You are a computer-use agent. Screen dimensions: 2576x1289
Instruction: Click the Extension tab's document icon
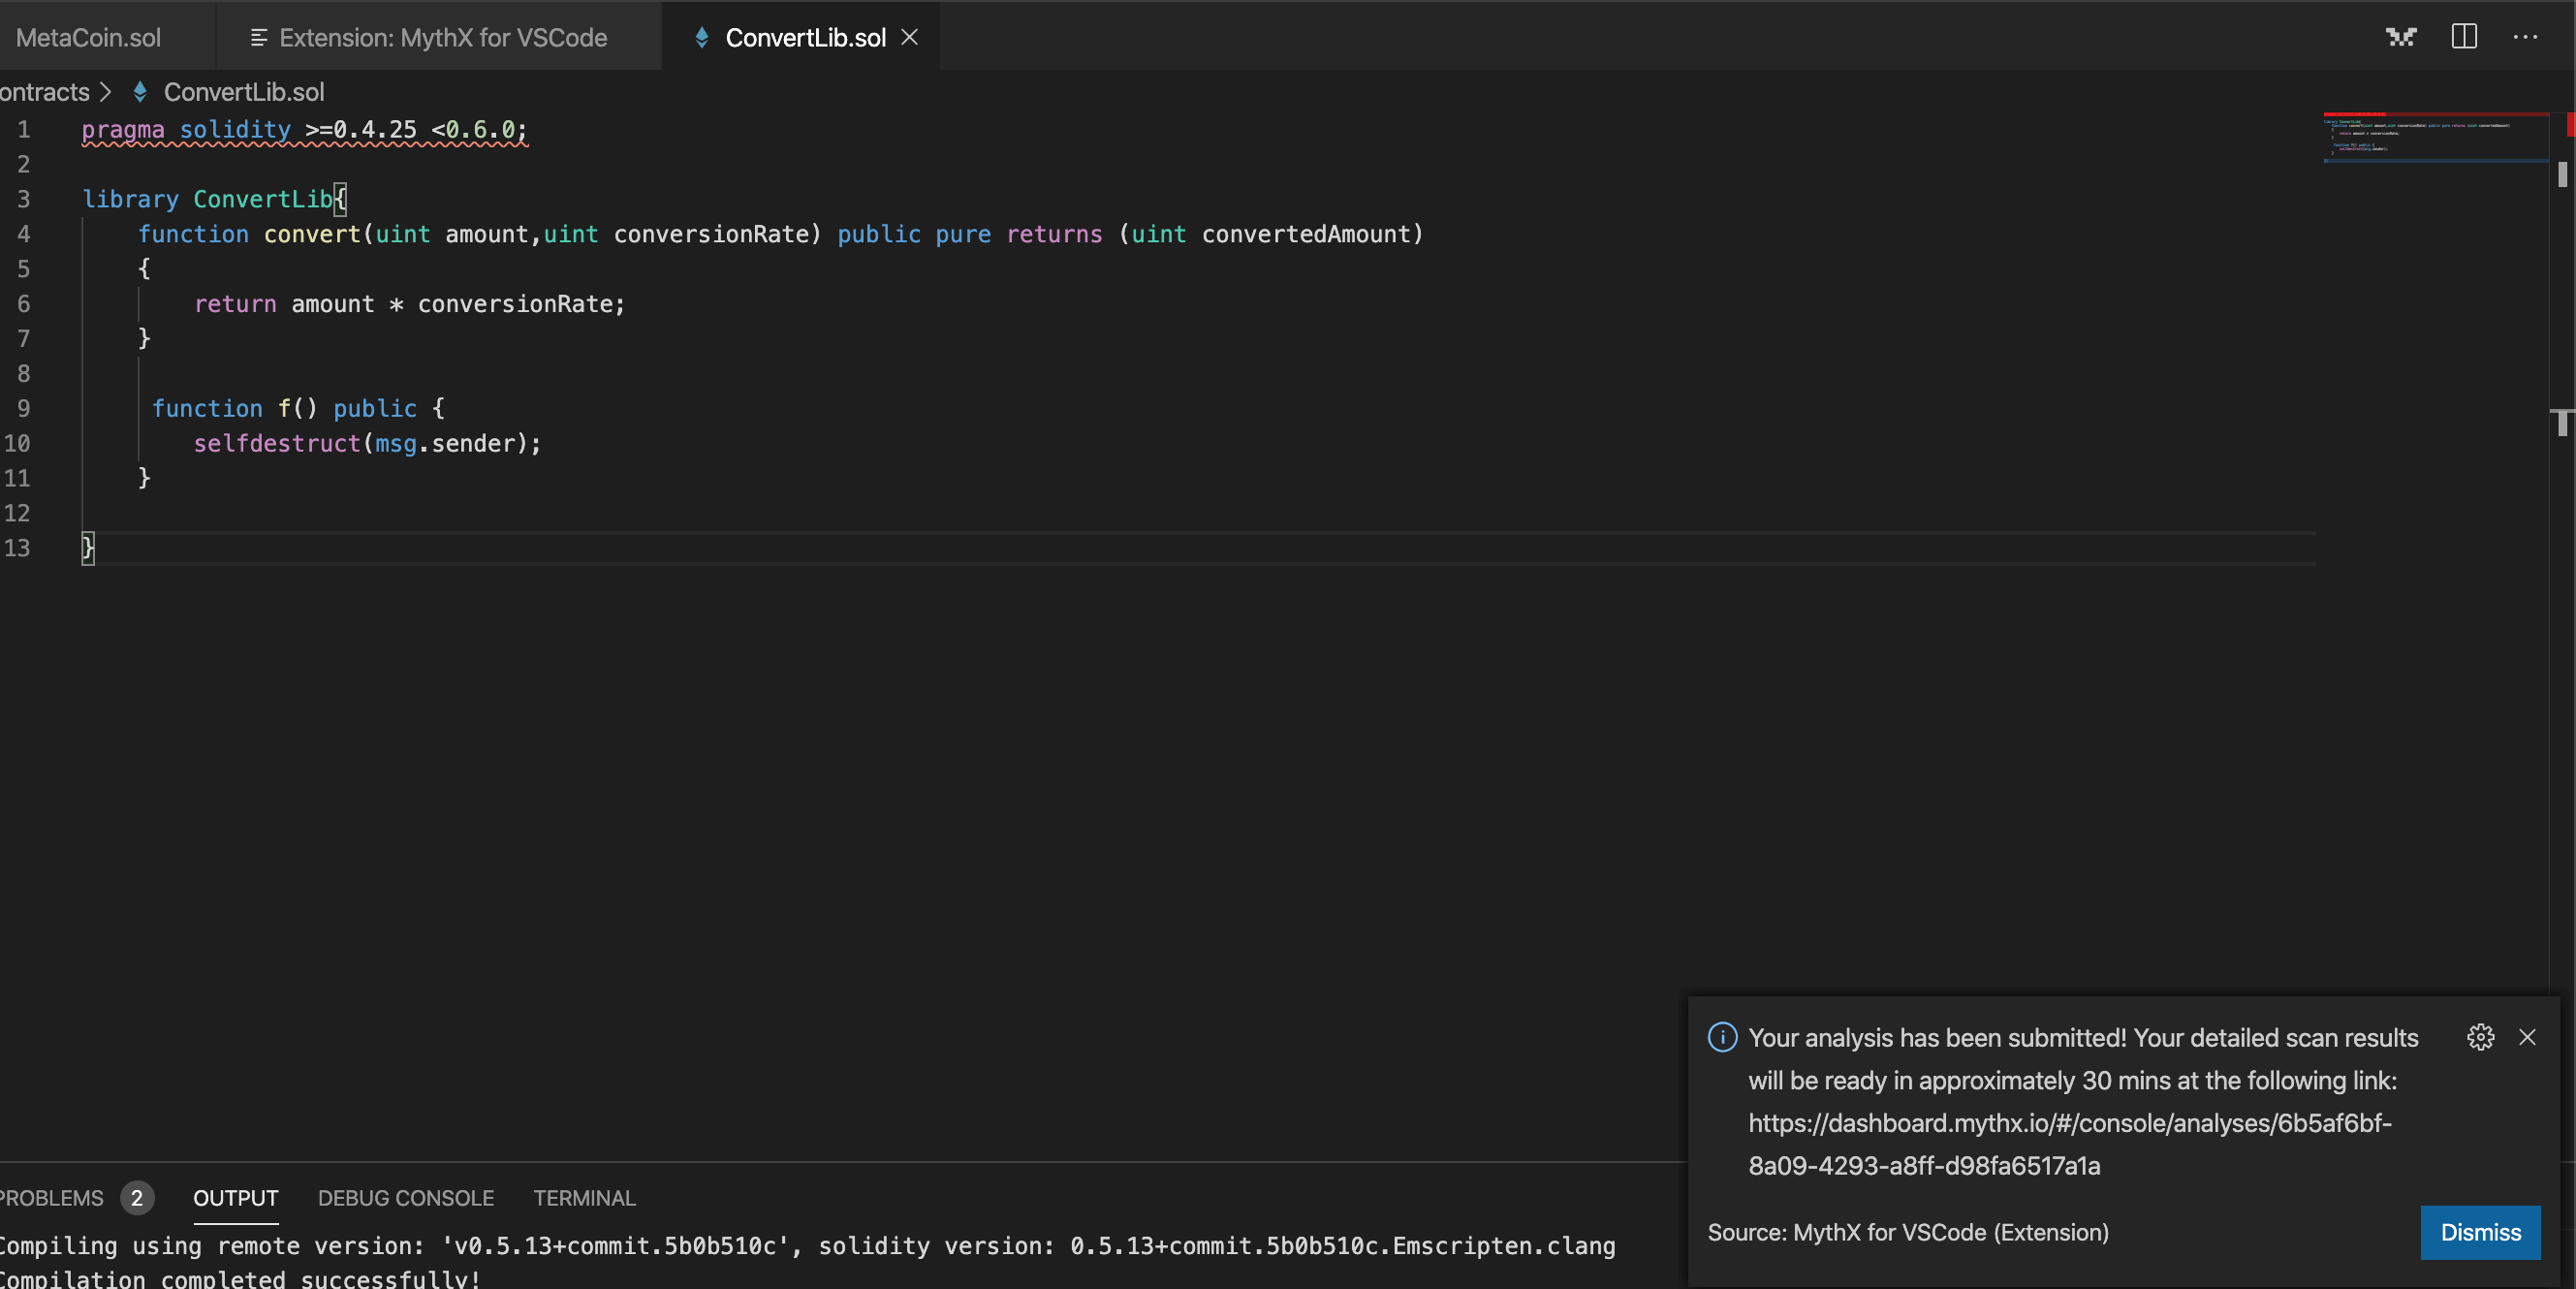pyautogui.click(x=258, y=38)
